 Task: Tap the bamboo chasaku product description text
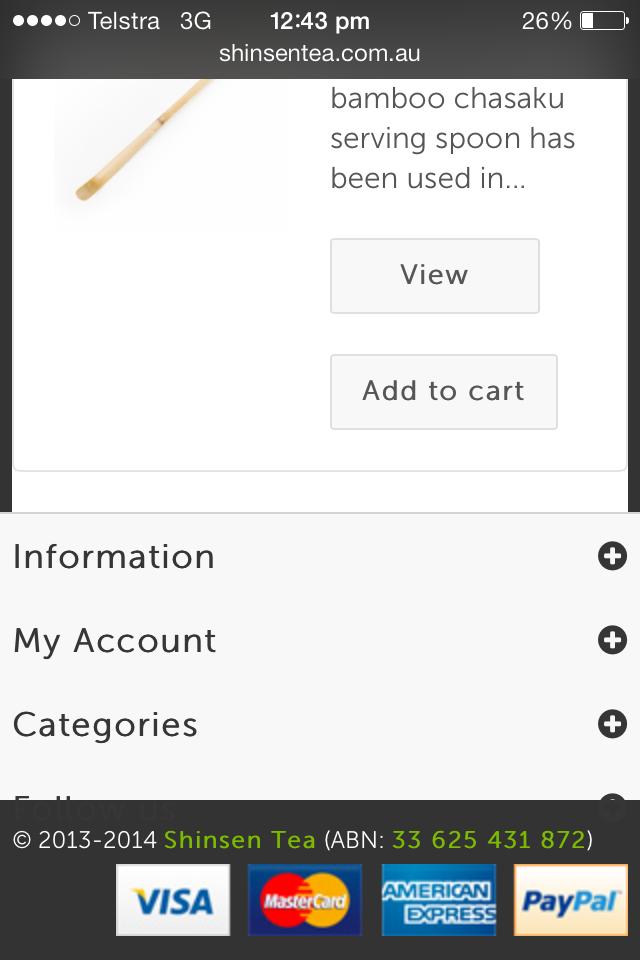point(453,138)
